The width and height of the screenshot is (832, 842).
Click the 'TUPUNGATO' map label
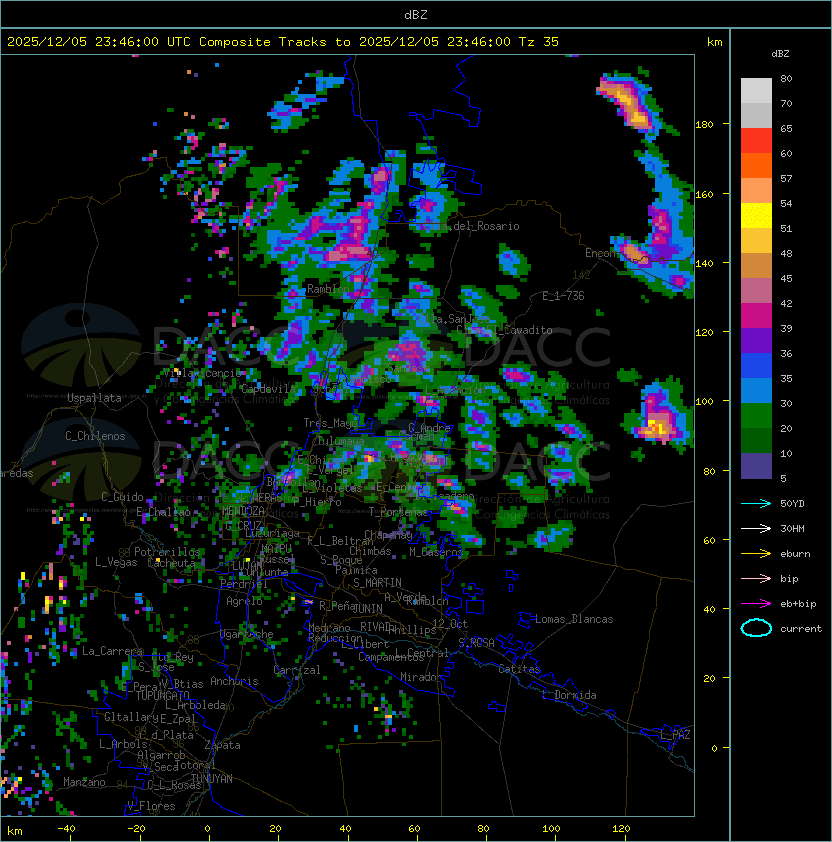tap(162, 695)
